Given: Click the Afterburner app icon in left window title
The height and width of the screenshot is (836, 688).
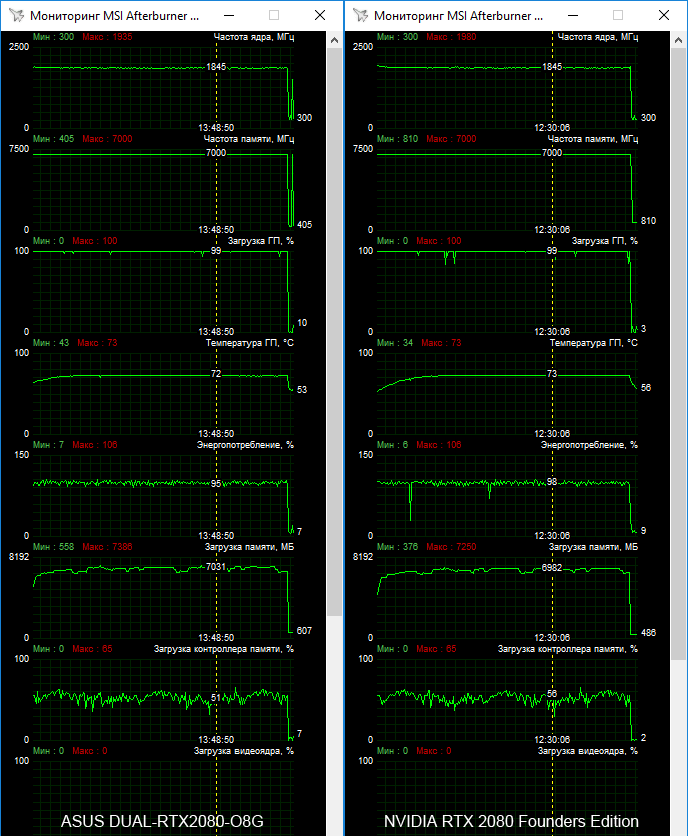Looking at the screenshot, I should pyautogui.click(x=17, y=15).
